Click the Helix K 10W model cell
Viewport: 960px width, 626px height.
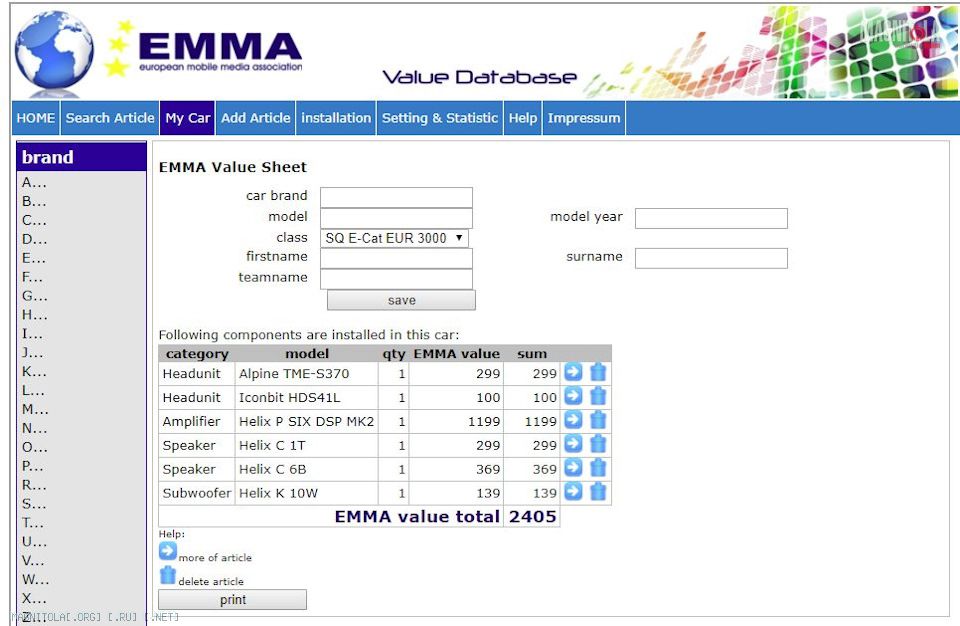point(306,493)
